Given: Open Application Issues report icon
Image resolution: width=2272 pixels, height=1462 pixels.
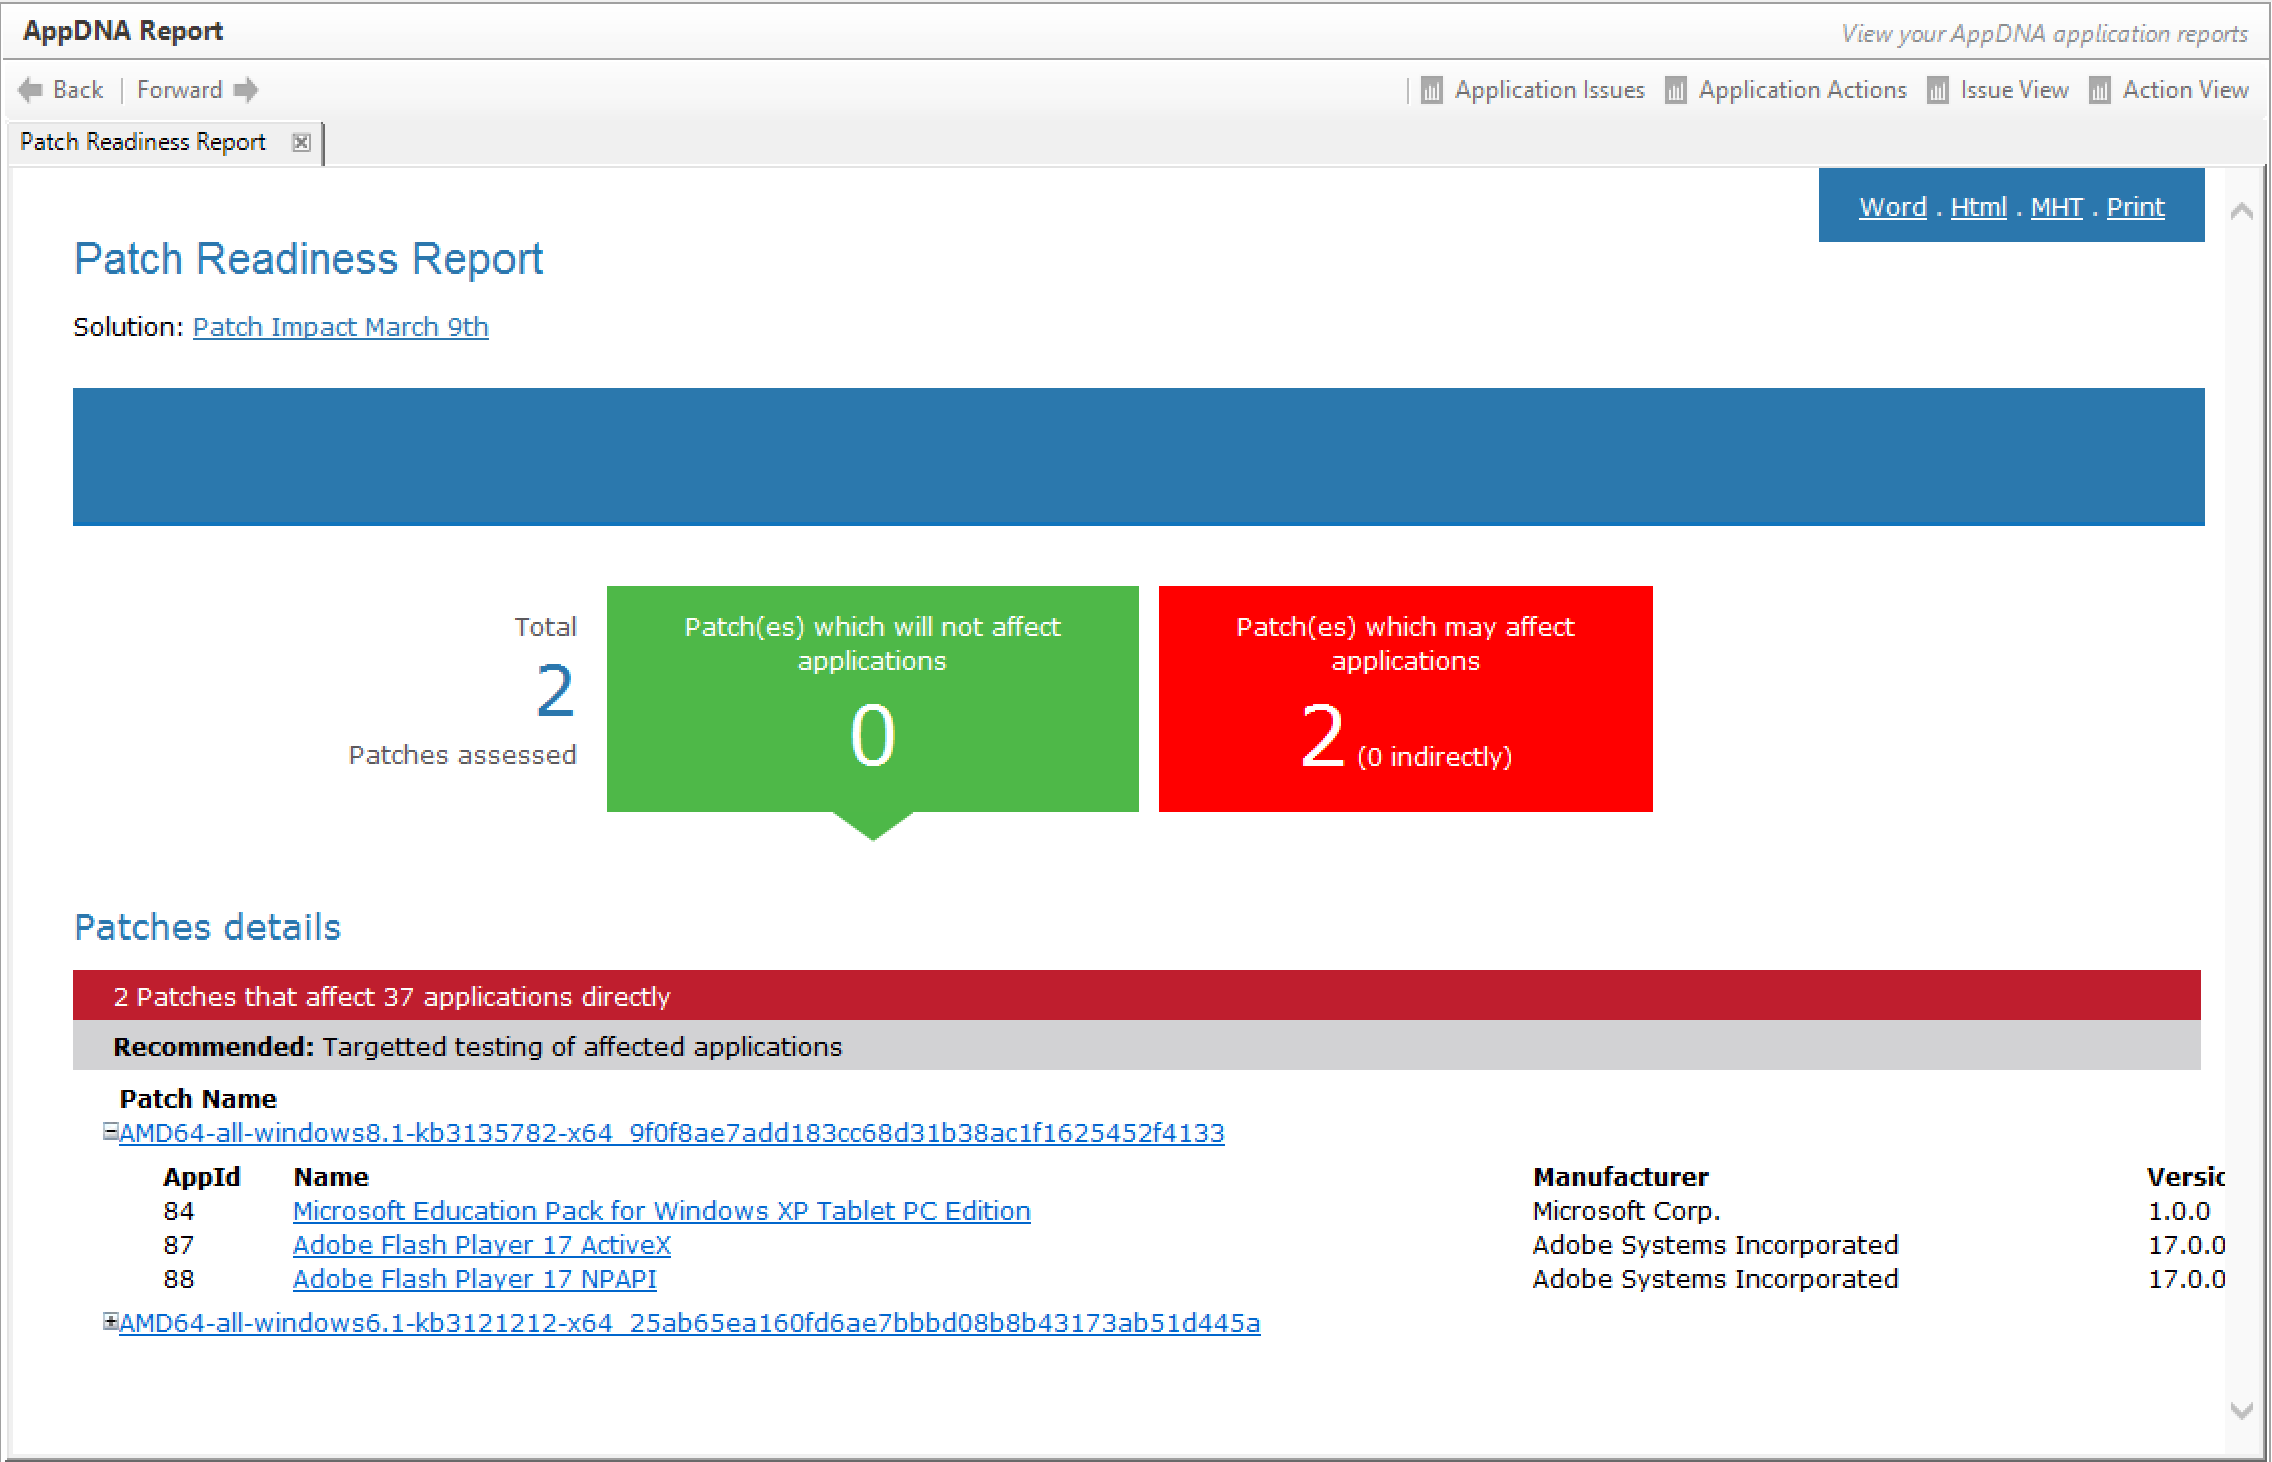Looking at the screenshot, I should pyautogui.click(x=1432, y=91).
